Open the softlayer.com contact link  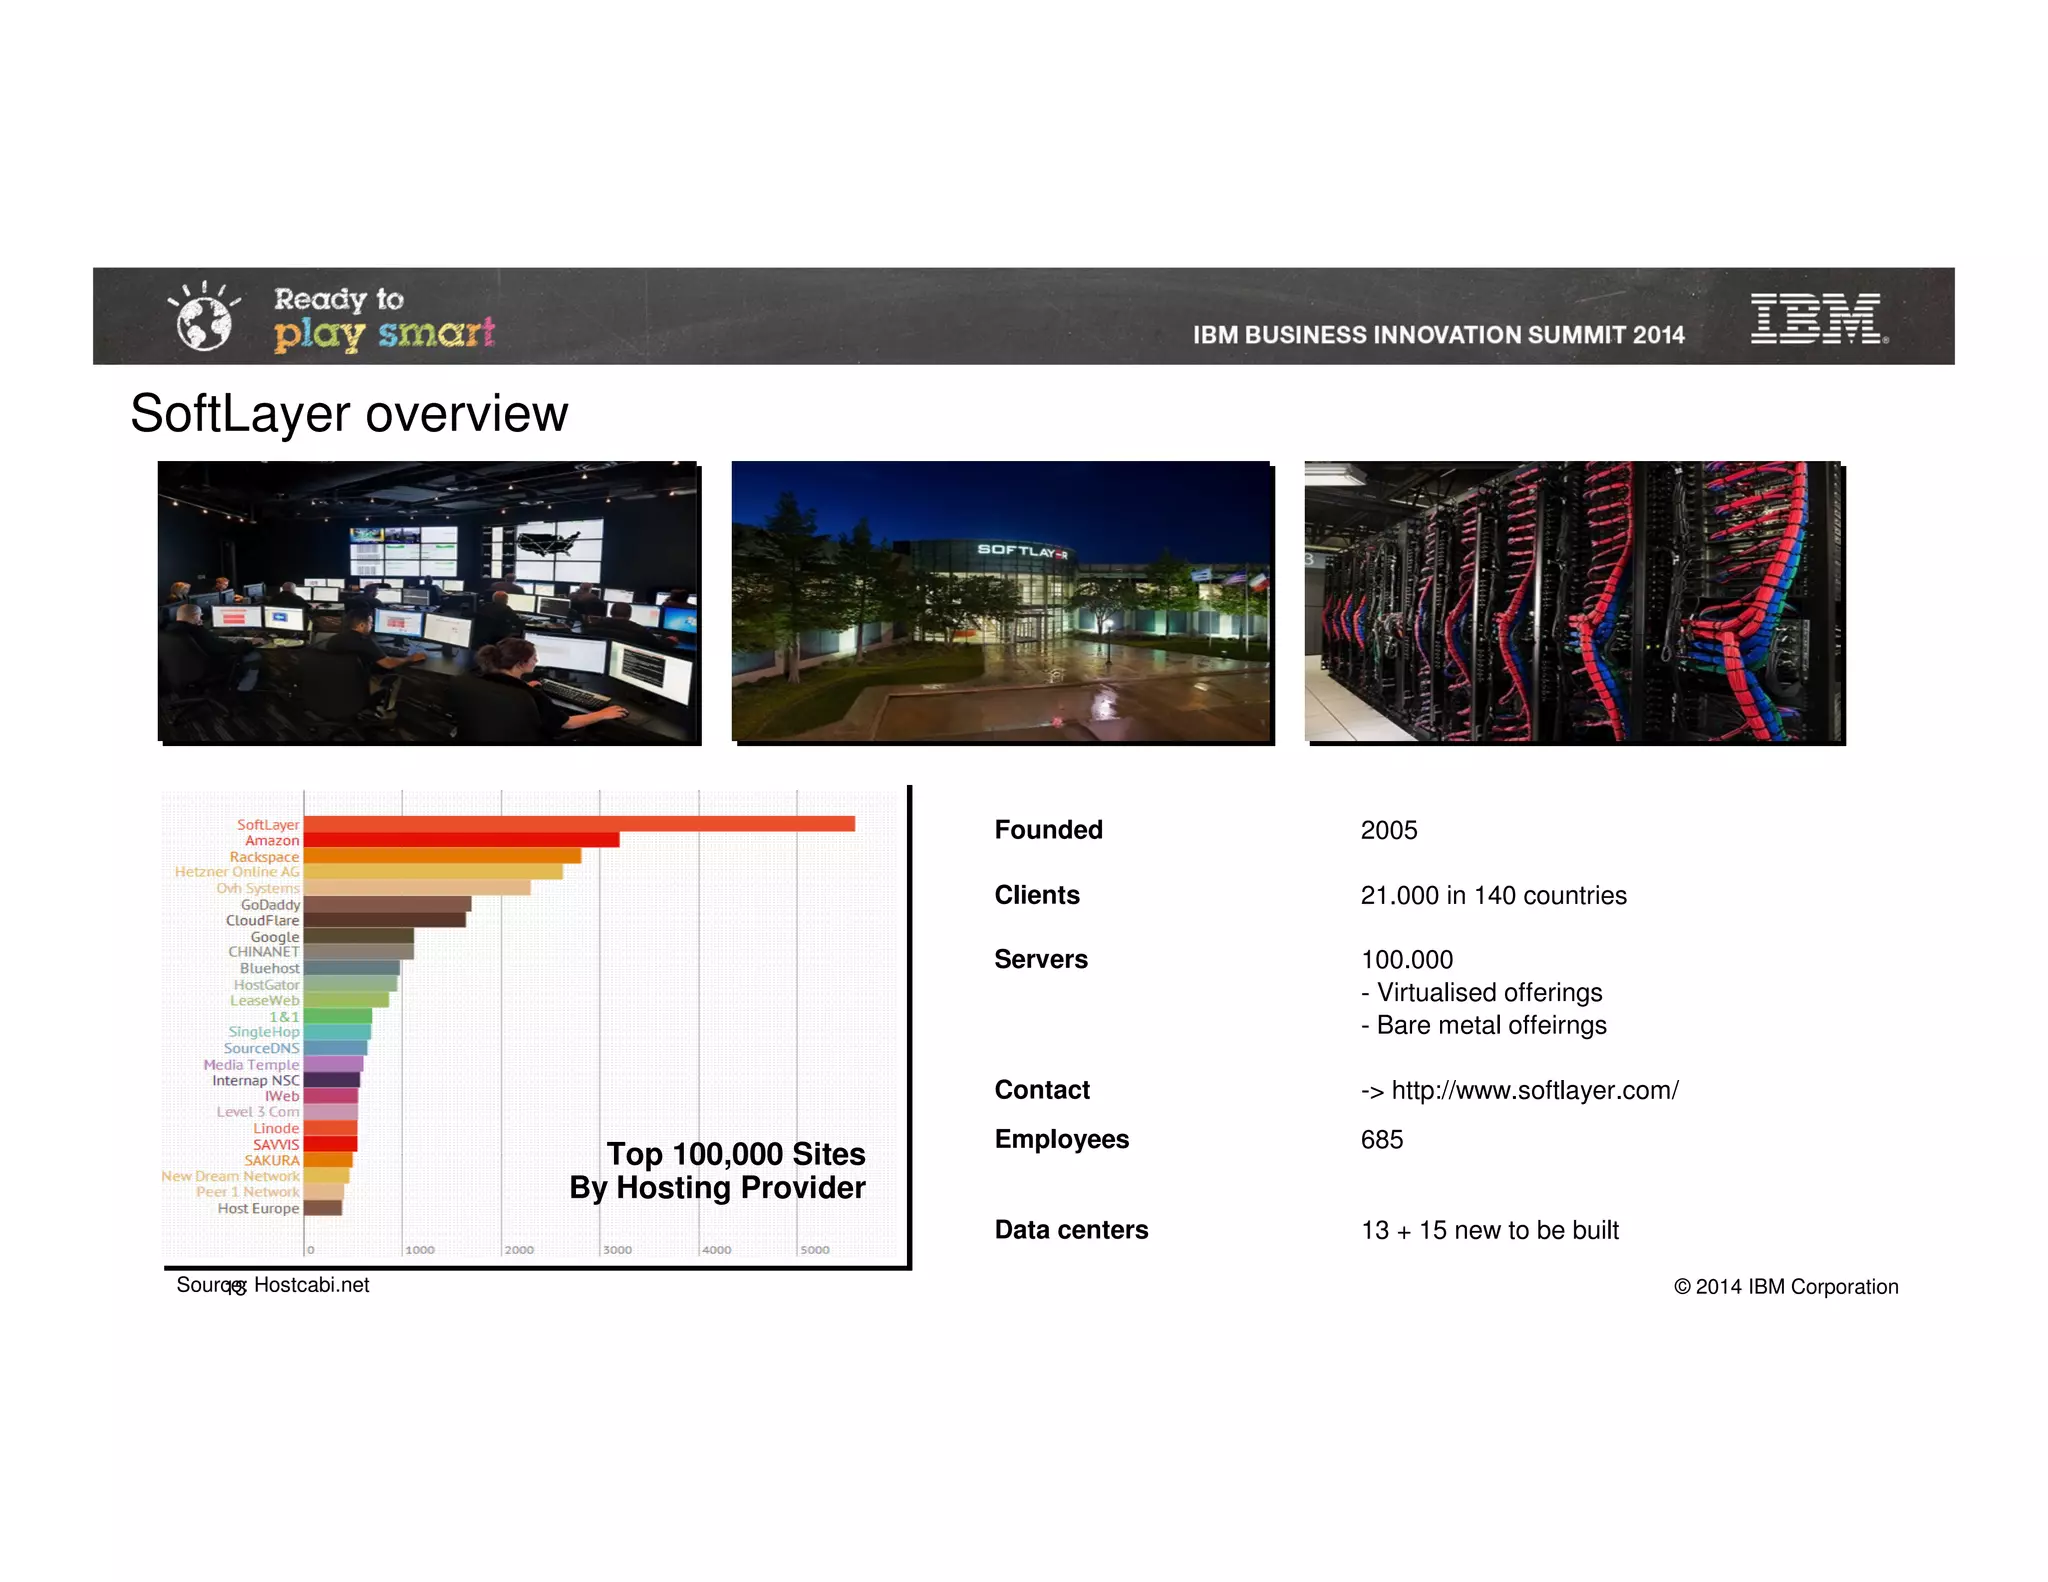click(x=1535, y=1090)
